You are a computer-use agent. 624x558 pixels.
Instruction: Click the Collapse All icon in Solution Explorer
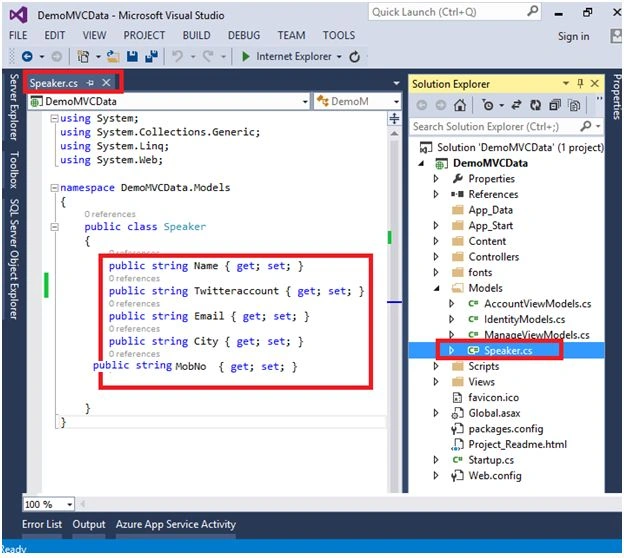coord(554,105)
